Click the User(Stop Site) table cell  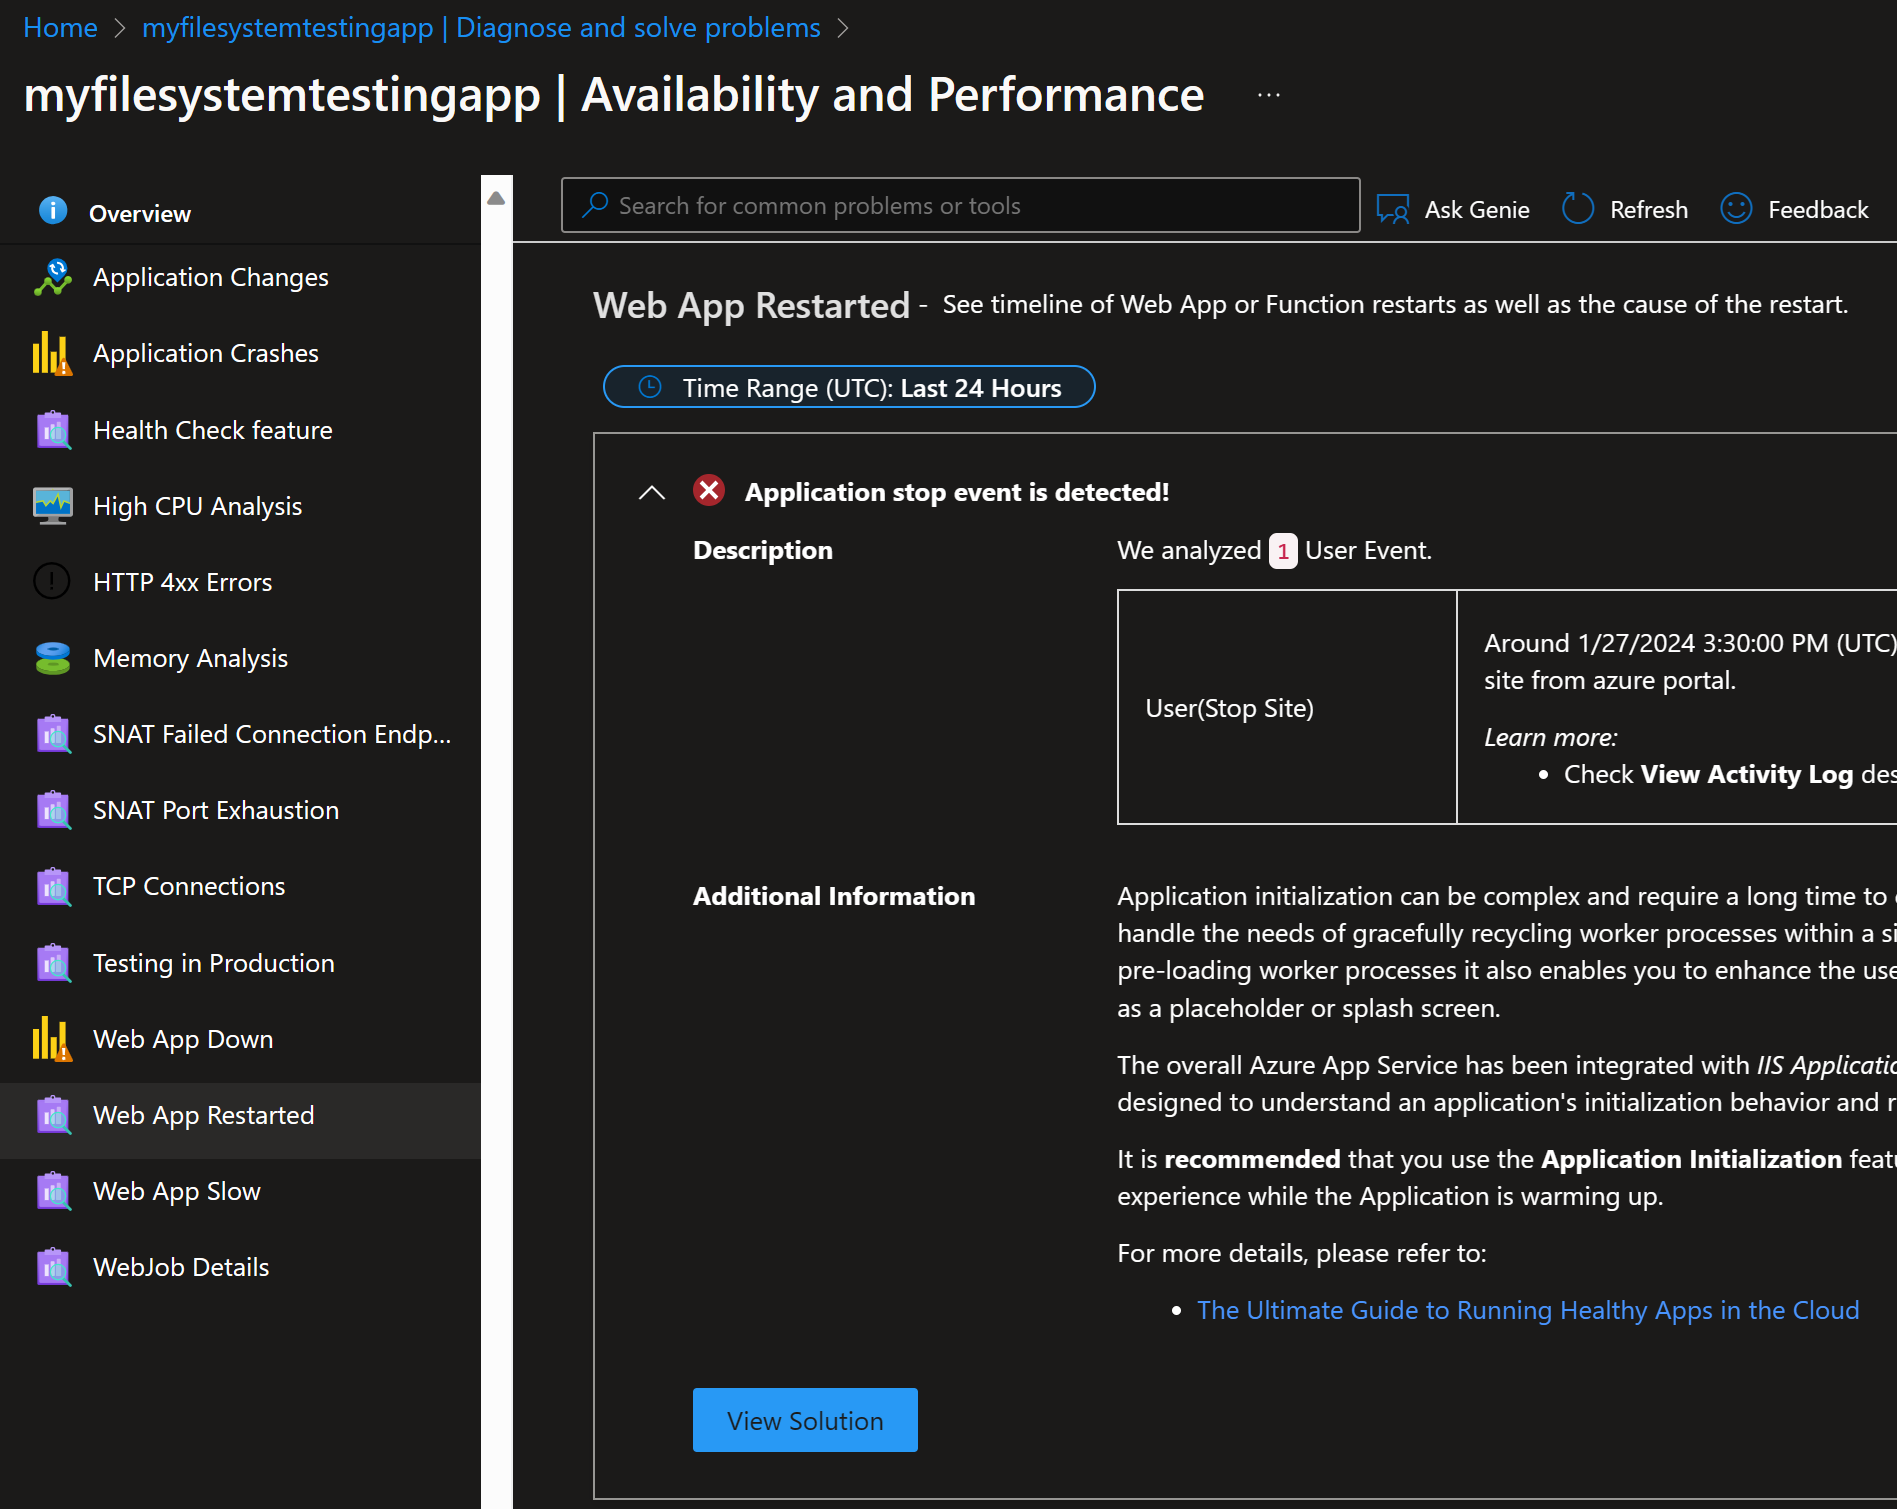tap(1287, 708)
